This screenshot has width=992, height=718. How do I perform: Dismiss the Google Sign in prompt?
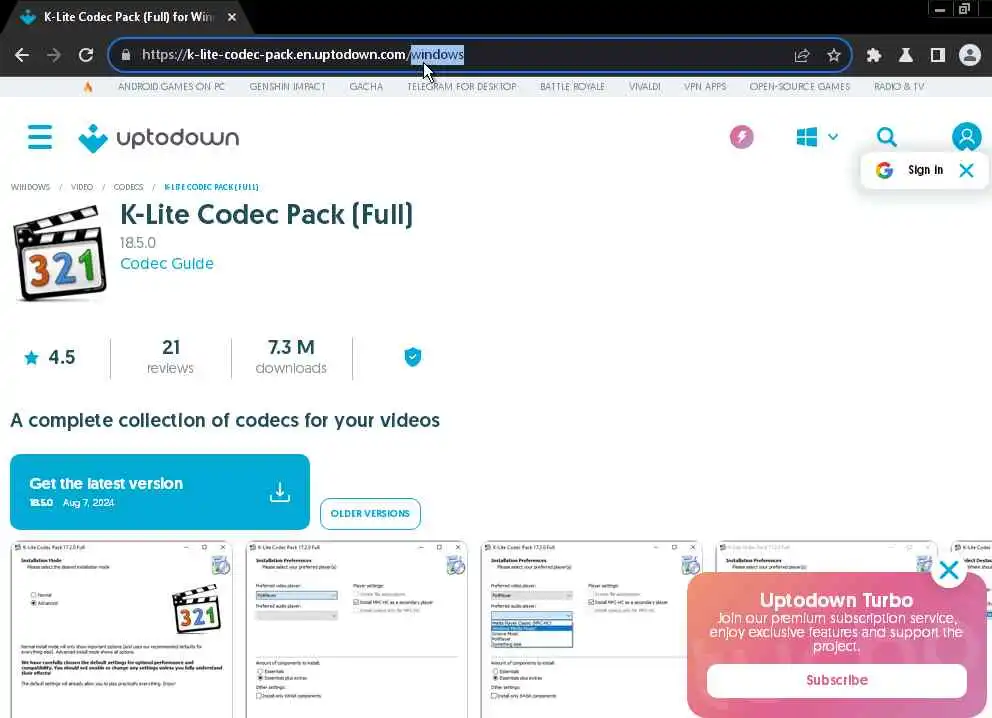click(966, 170)
